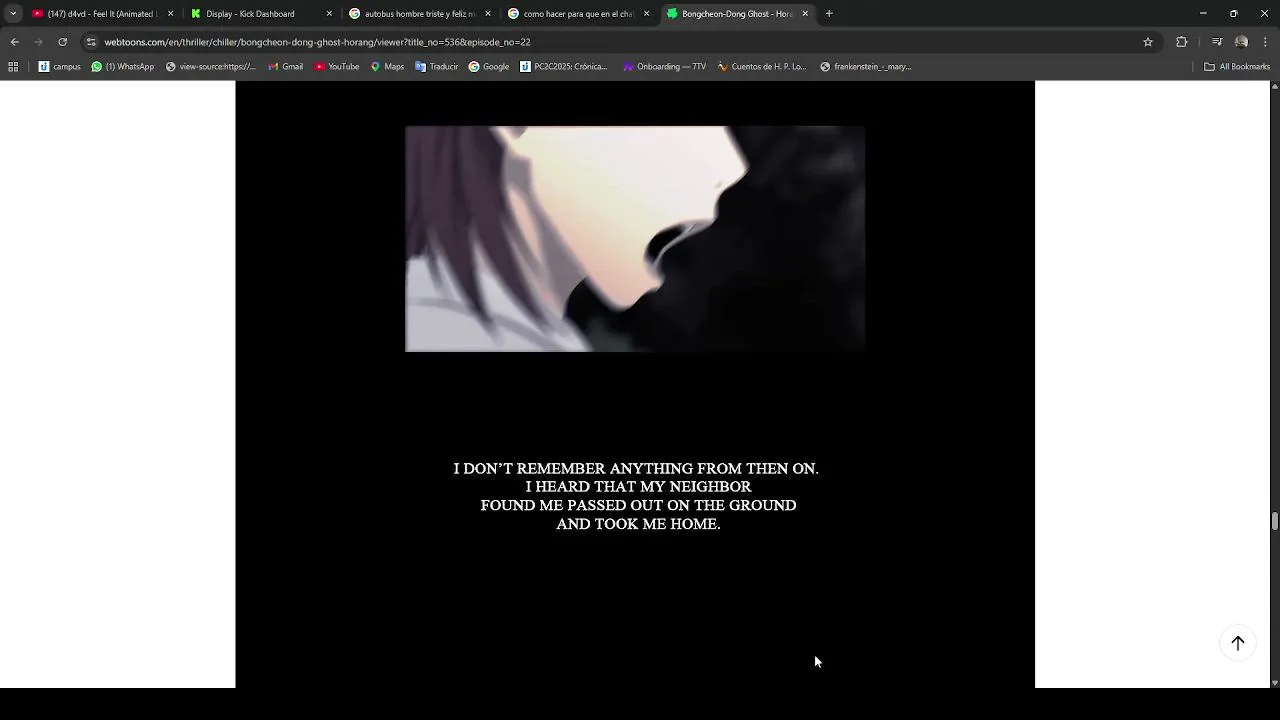Open a new browser tab

[x=829, y=14]
